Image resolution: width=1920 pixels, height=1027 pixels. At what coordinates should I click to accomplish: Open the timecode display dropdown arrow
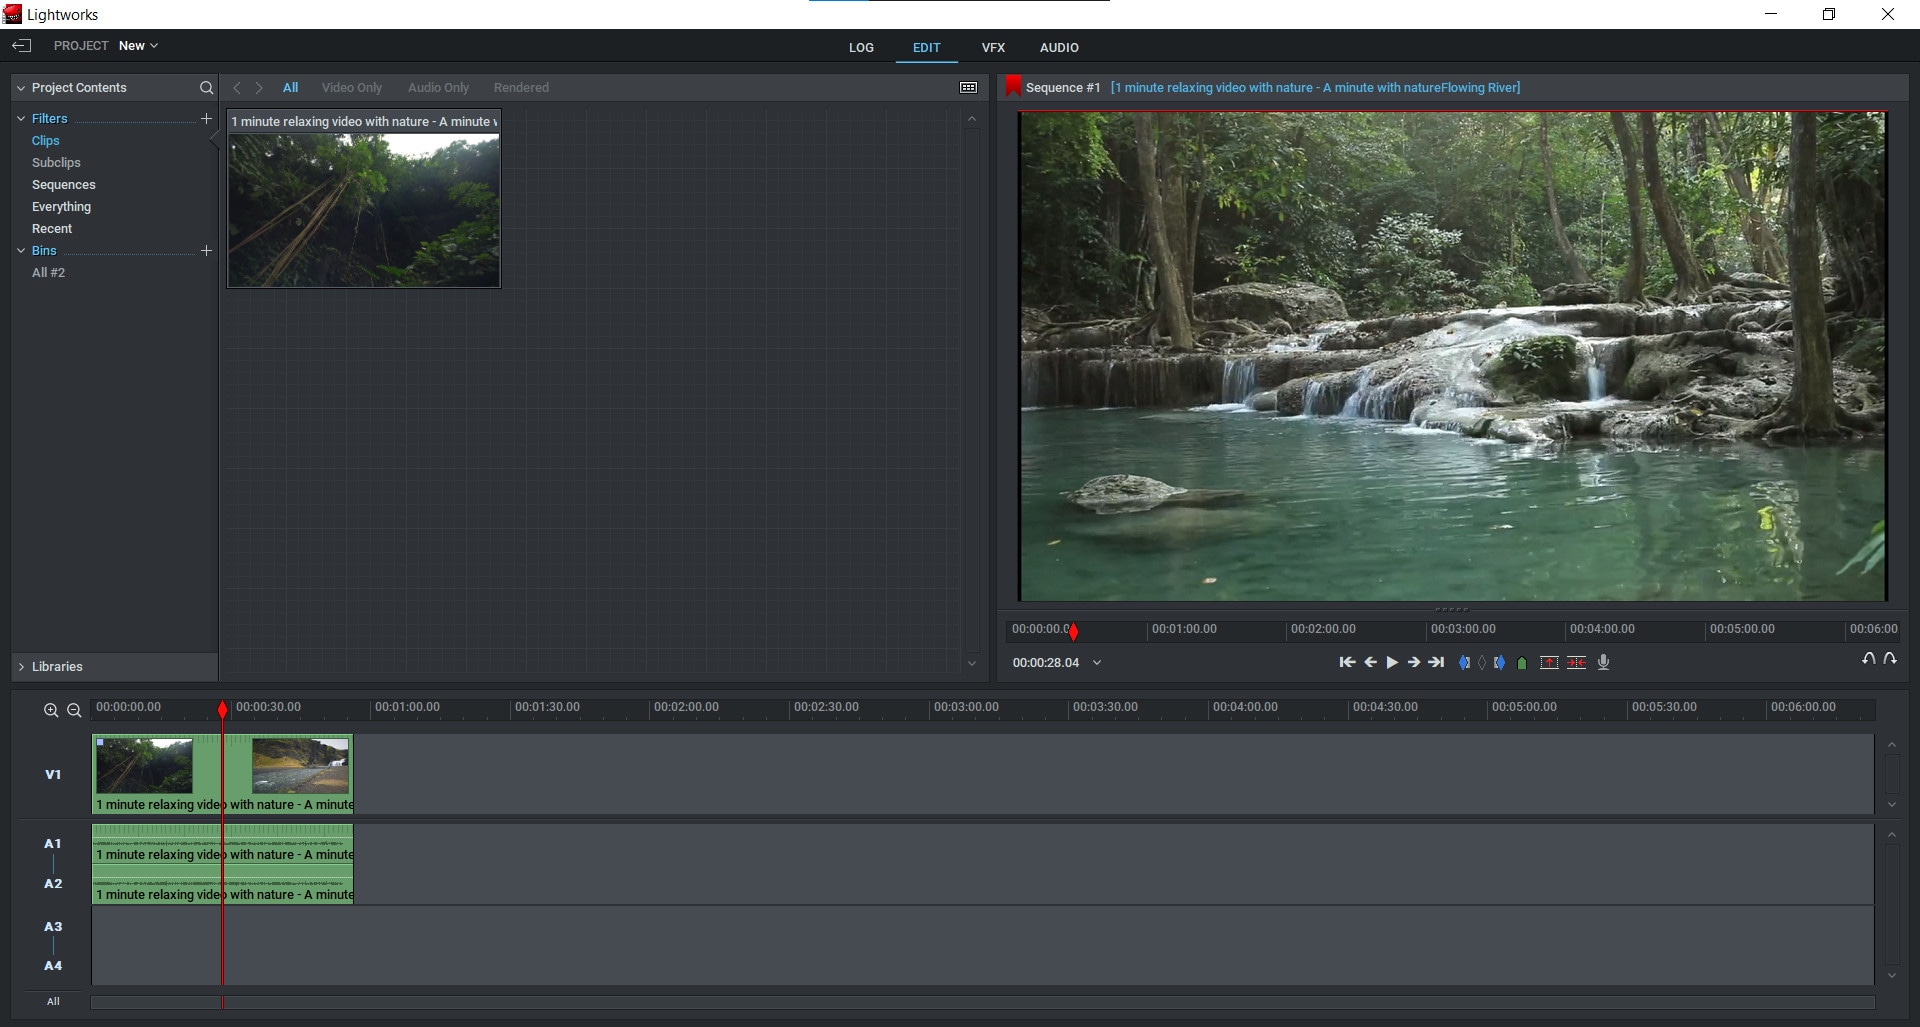click(1097, 663)
